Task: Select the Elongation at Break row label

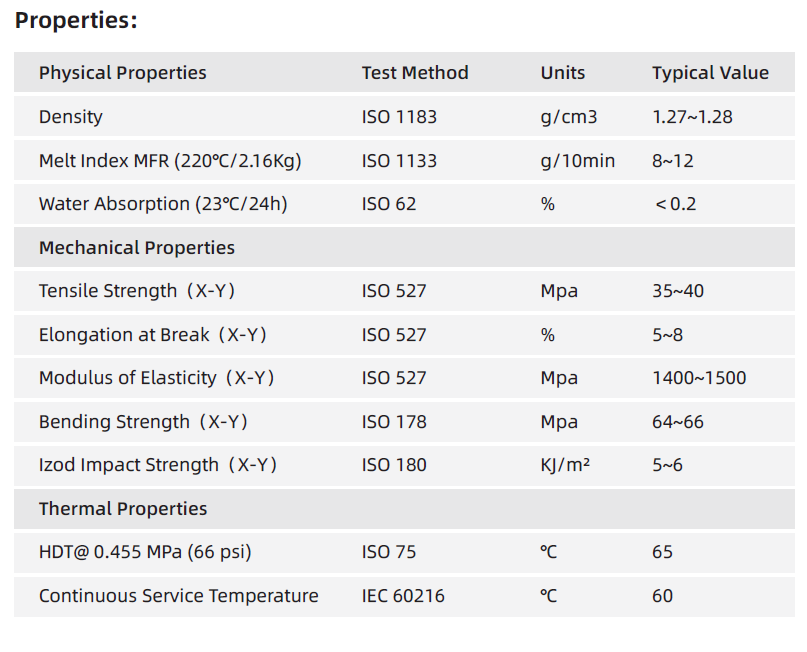Action: click(x=153, y=335)
